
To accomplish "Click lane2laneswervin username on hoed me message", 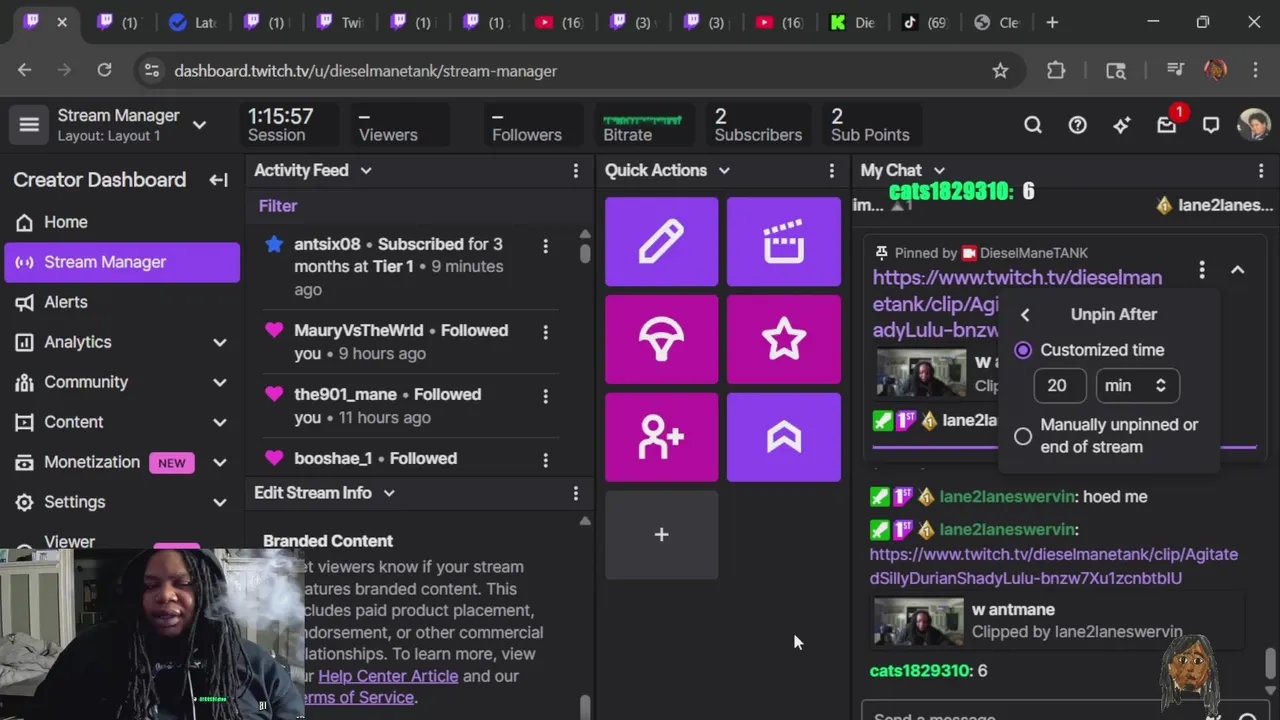I will point(1007,497).
